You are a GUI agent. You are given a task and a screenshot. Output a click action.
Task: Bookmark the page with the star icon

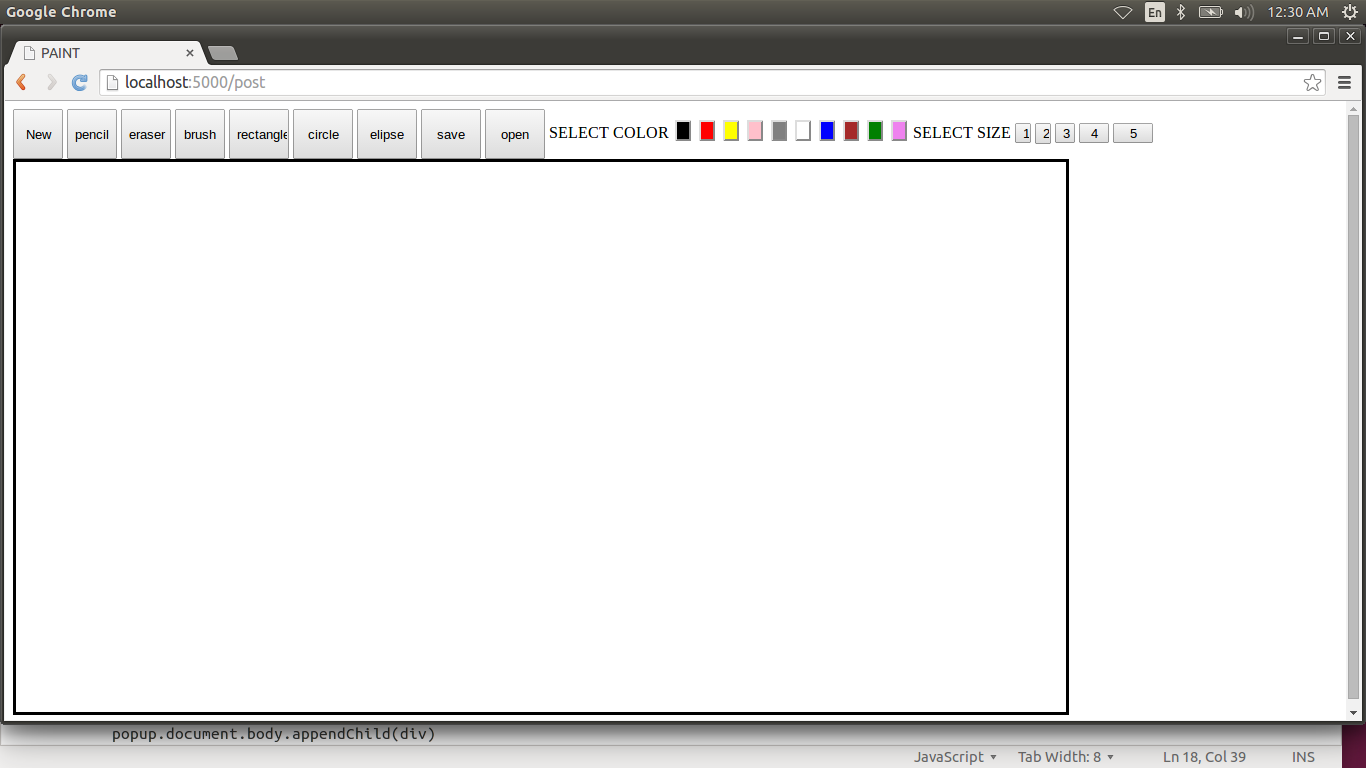pyautogui.click(x=1312, y=82)
